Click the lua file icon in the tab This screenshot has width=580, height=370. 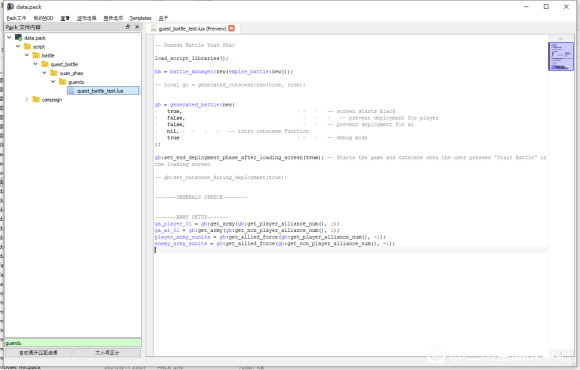pos(154,28)
